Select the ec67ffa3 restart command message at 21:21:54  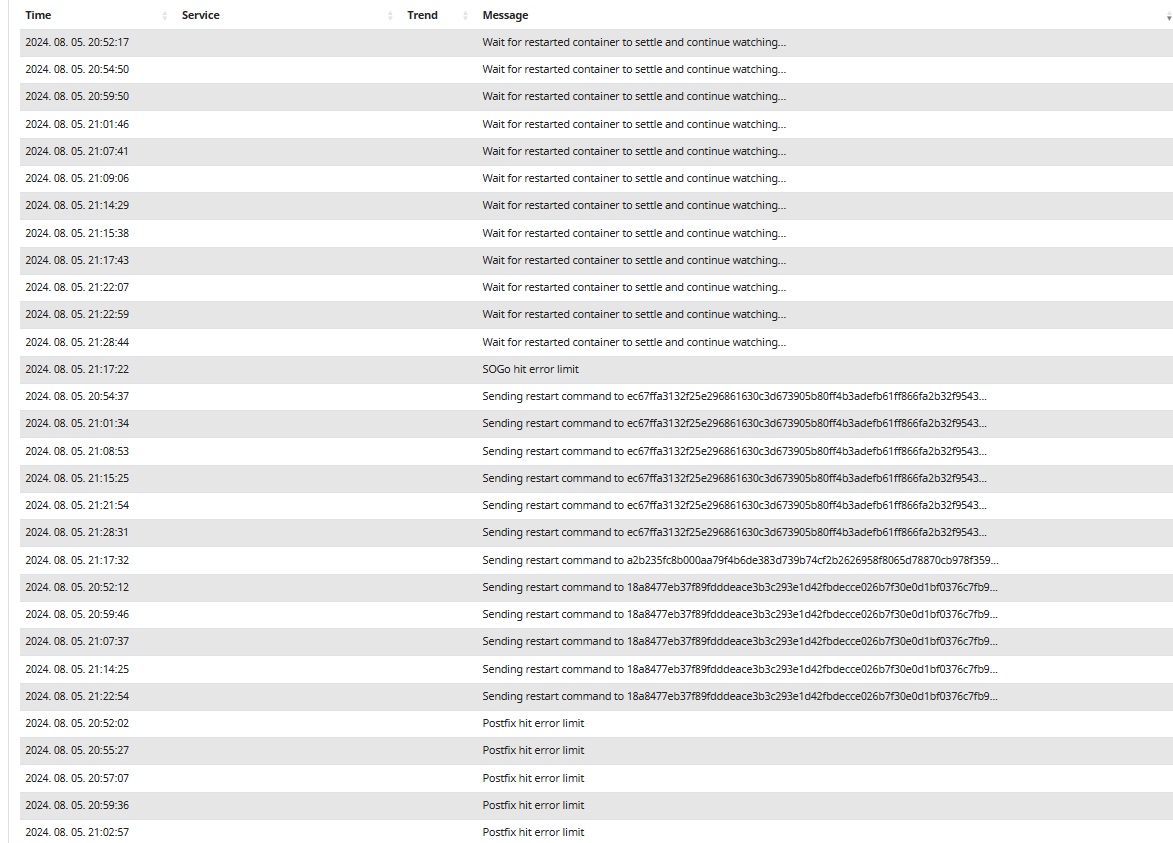[x=734, y=506]
